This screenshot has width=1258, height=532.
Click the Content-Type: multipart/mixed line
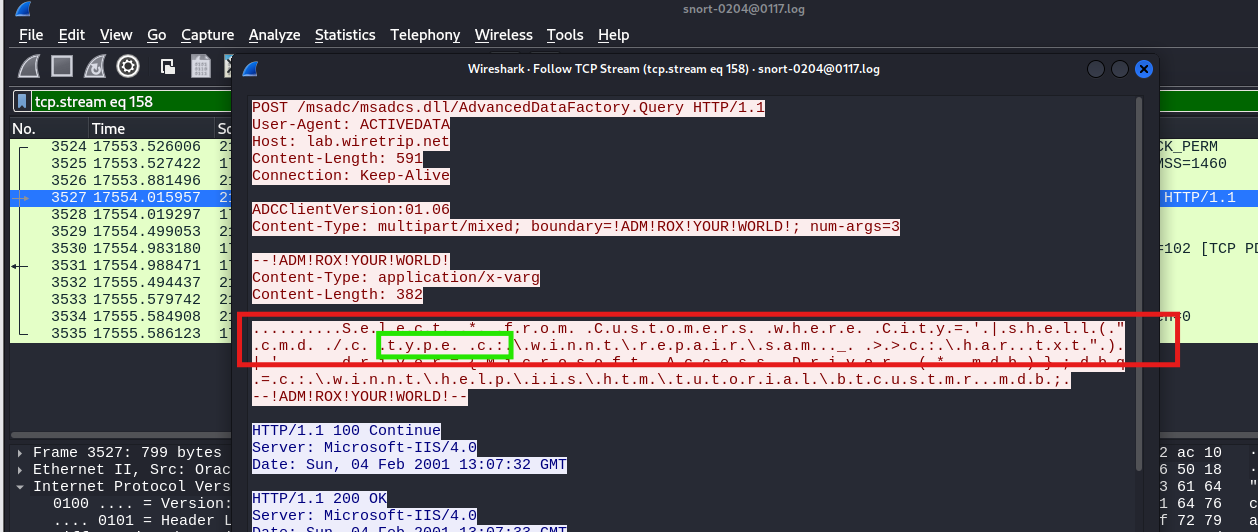[x=576, y=226]
